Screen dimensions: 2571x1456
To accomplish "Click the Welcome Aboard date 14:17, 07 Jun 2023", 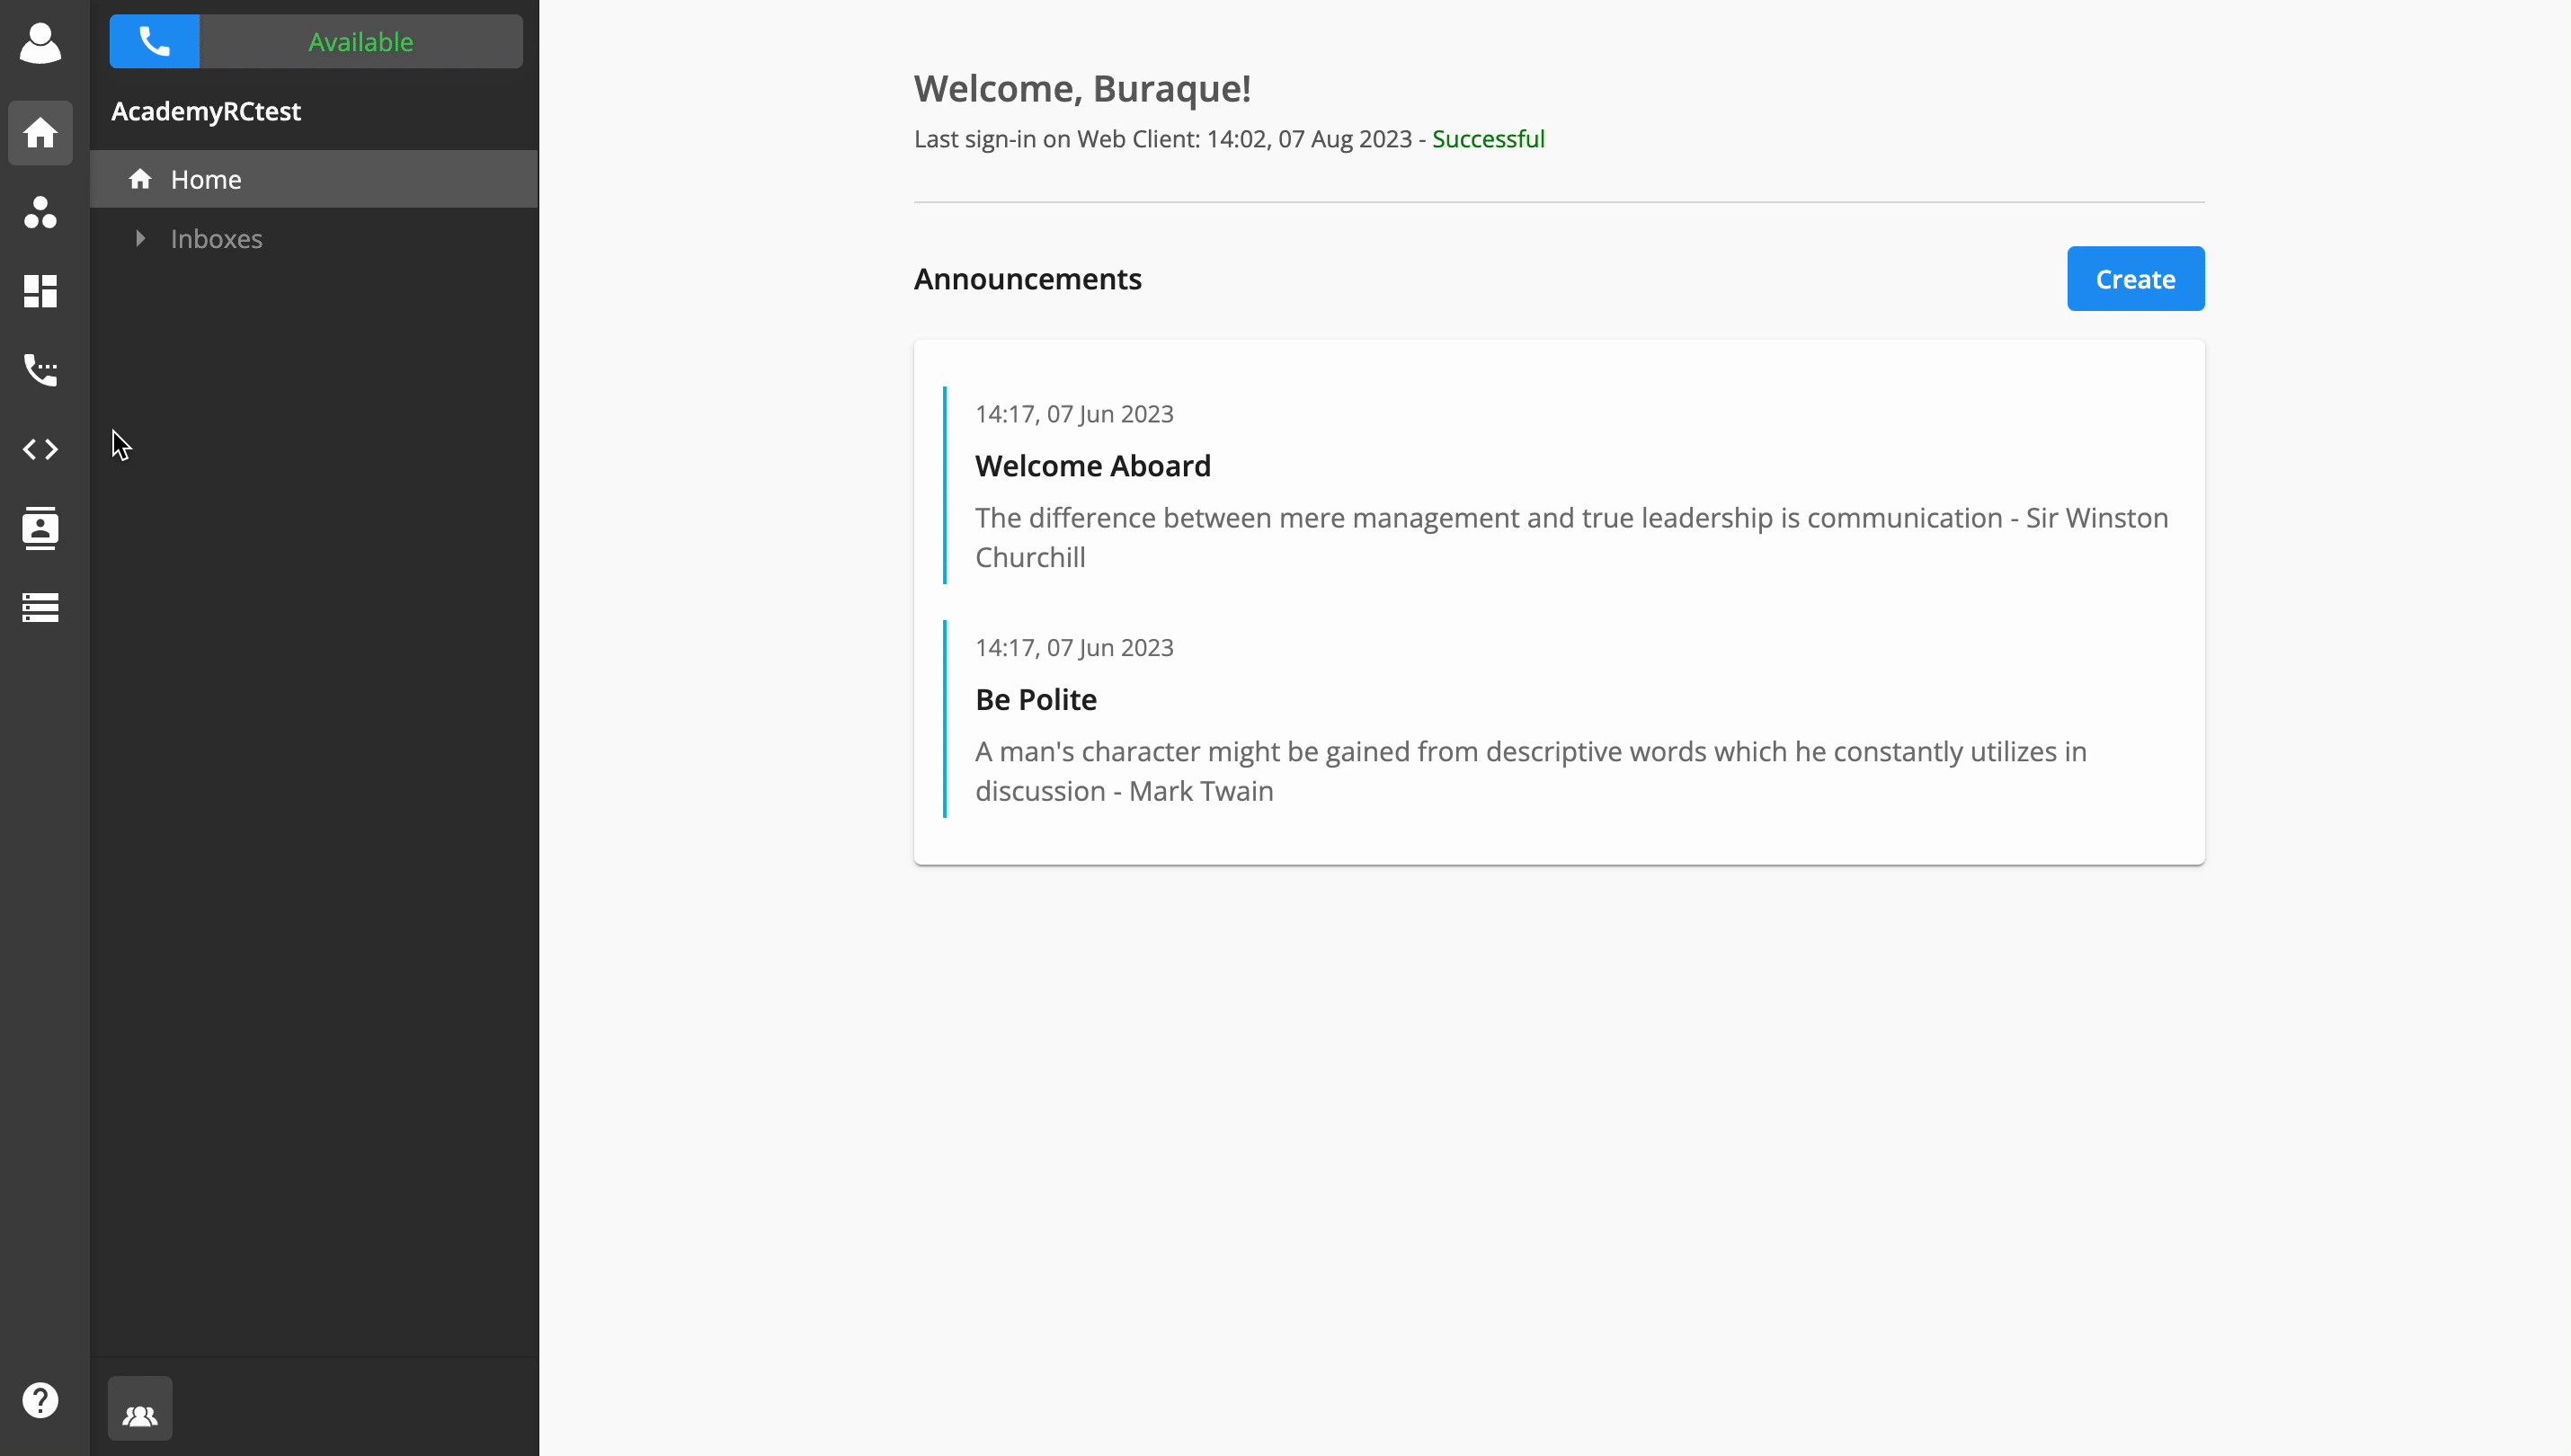I will coord(1074,414).
